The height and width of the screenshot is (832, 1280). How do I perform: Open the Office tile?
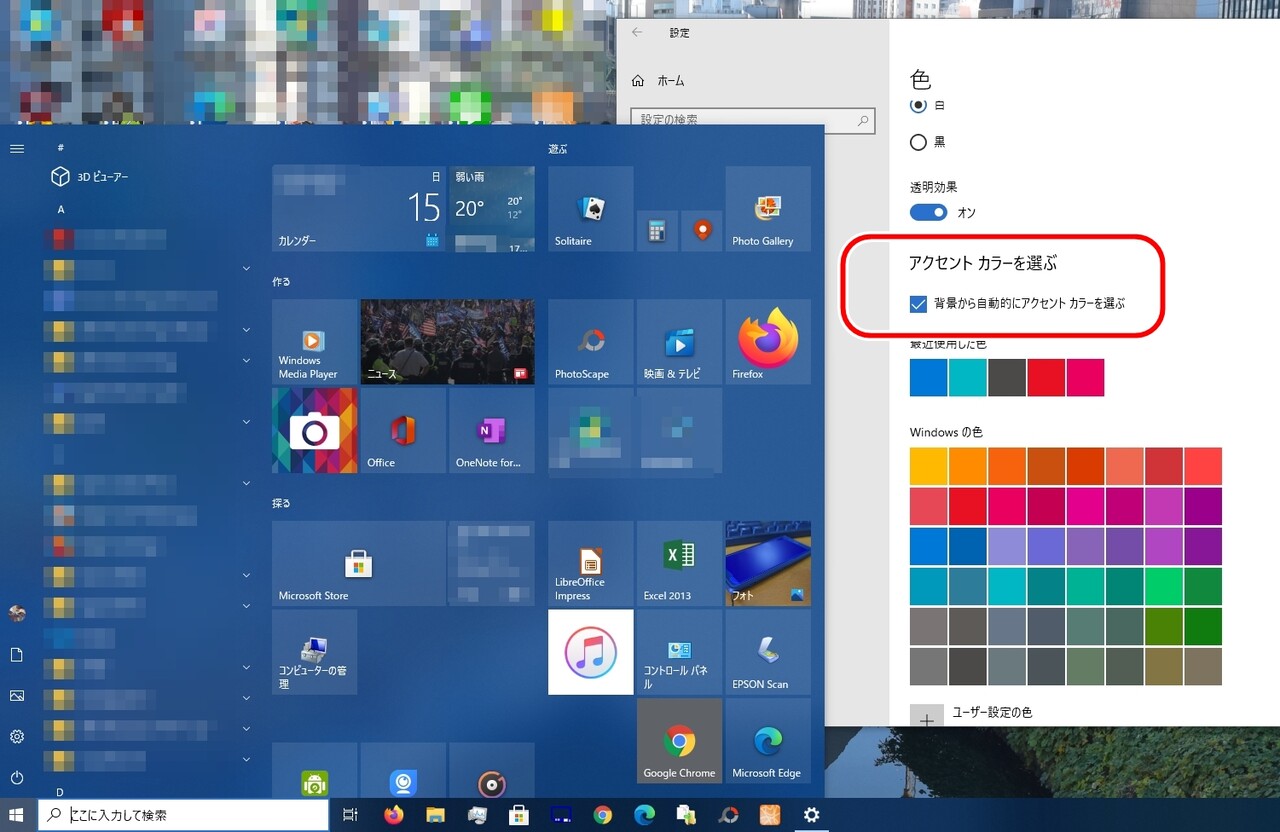(403, 431)
